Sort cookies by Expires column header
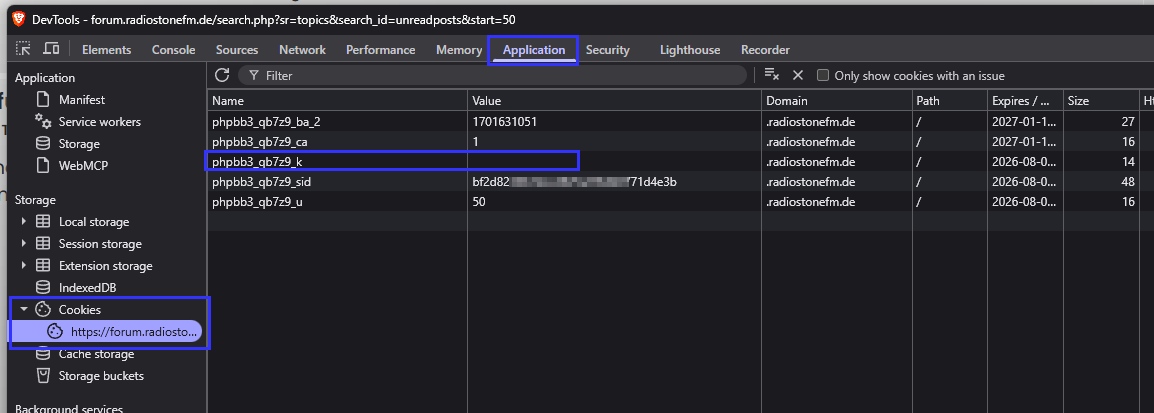Image resolution: width=1154 pixels, height=413 pixels. pyautogui.click(x=1024, y=101)
